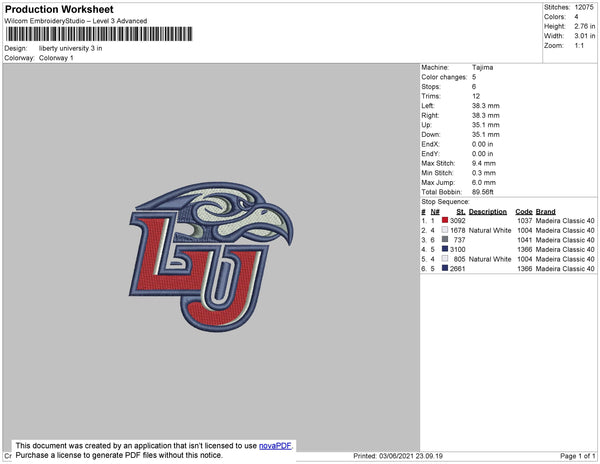Viewport: 600px width, 464px height.
Task: Select the 'Production Worksheet' heading
Action: (59, 10)
